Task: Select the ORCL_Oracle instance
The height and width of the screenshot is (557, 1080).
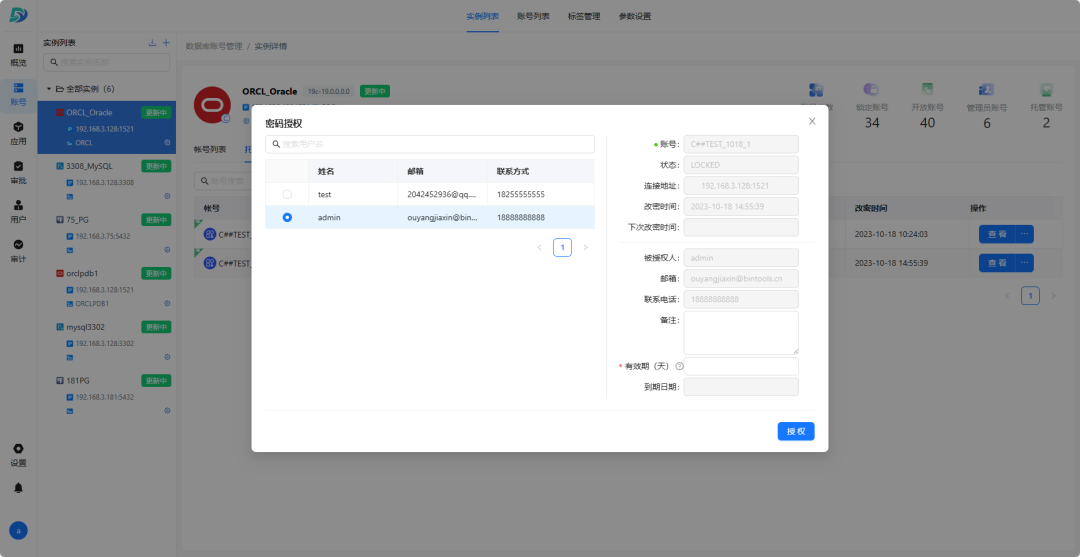Action: tap(107, 127)
